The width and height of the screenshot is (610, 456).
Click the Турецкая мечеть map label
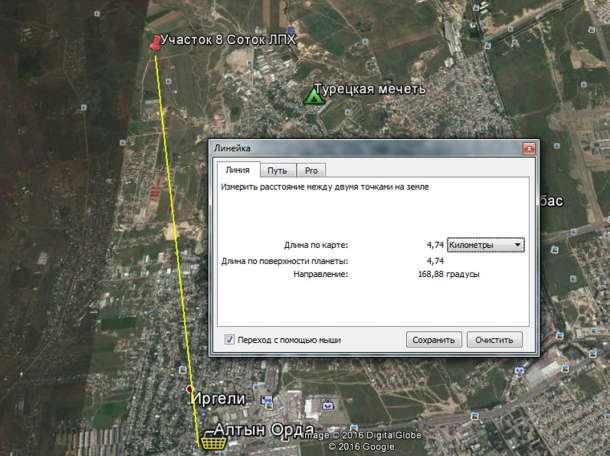(x=372, y=89)
